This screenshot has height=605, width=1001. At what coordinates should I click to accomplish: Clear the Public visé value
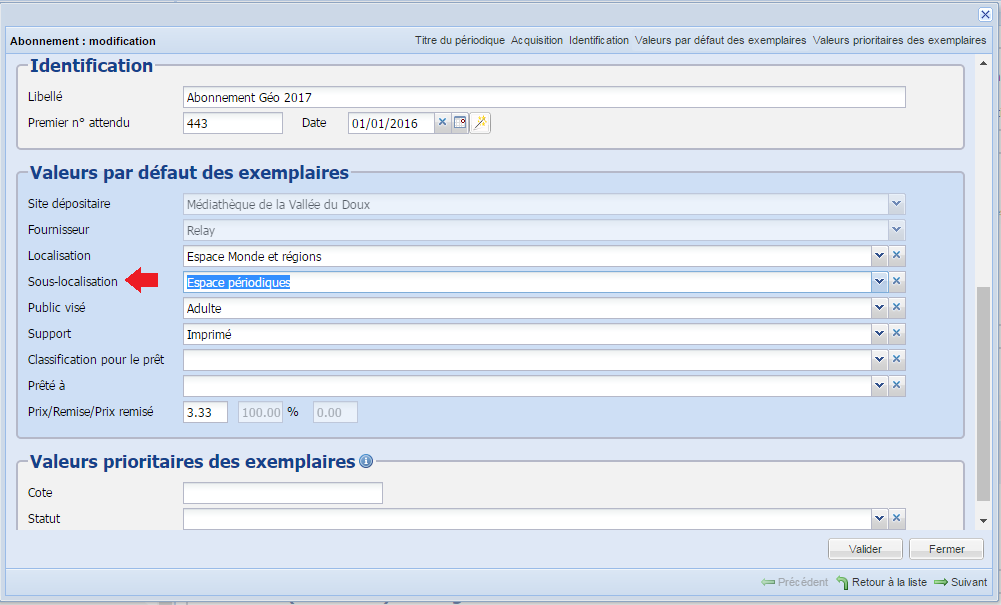(x=896, y=307)
